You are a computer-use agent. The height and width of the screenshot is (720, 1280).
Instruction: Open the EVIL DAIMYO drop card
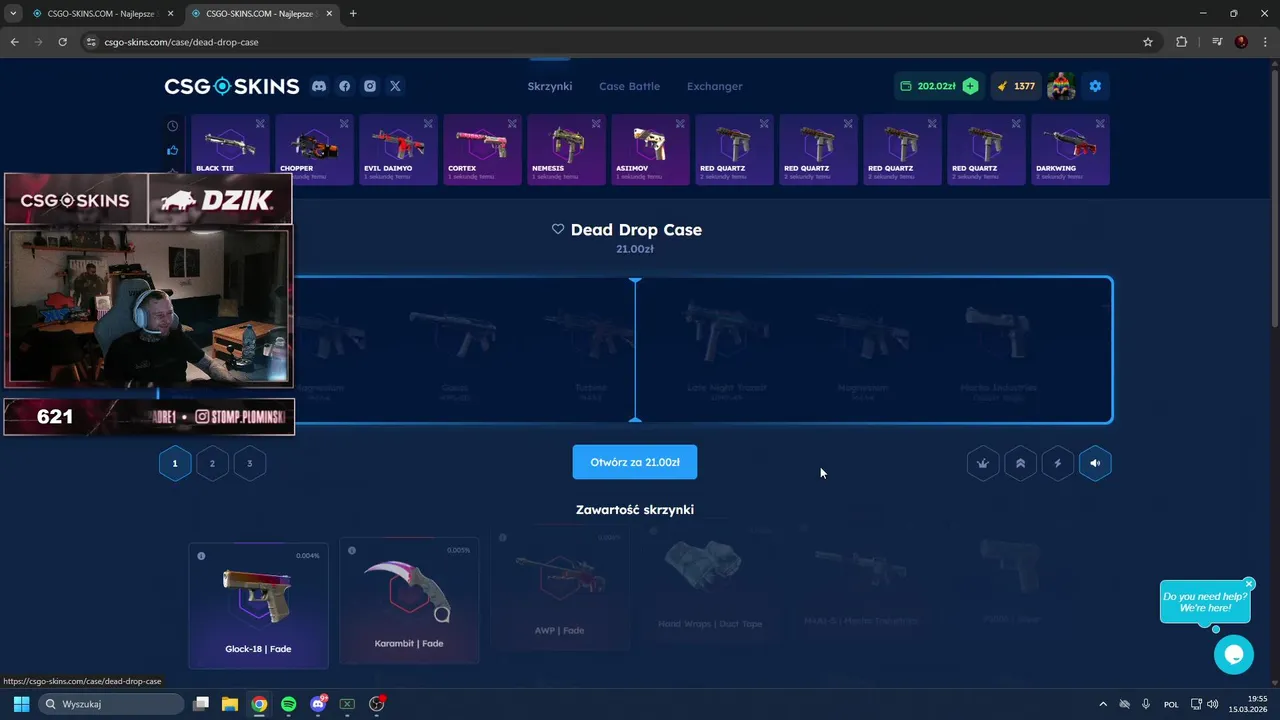click(398, 150)
